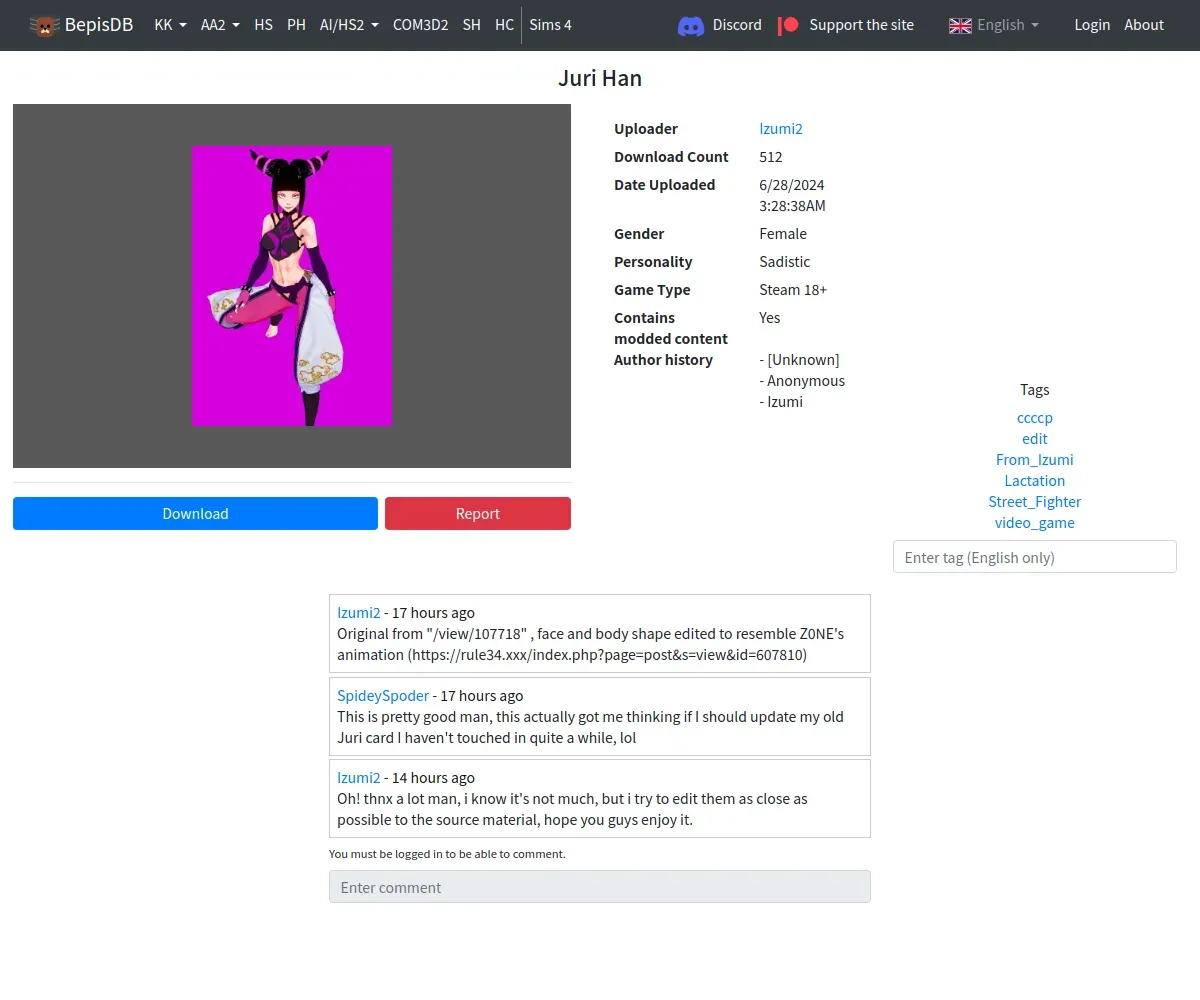The width and height of the screenshot is (1200, 1000).
Task: Click the 'You must be logged in' notice
Action: click(447, 854)
